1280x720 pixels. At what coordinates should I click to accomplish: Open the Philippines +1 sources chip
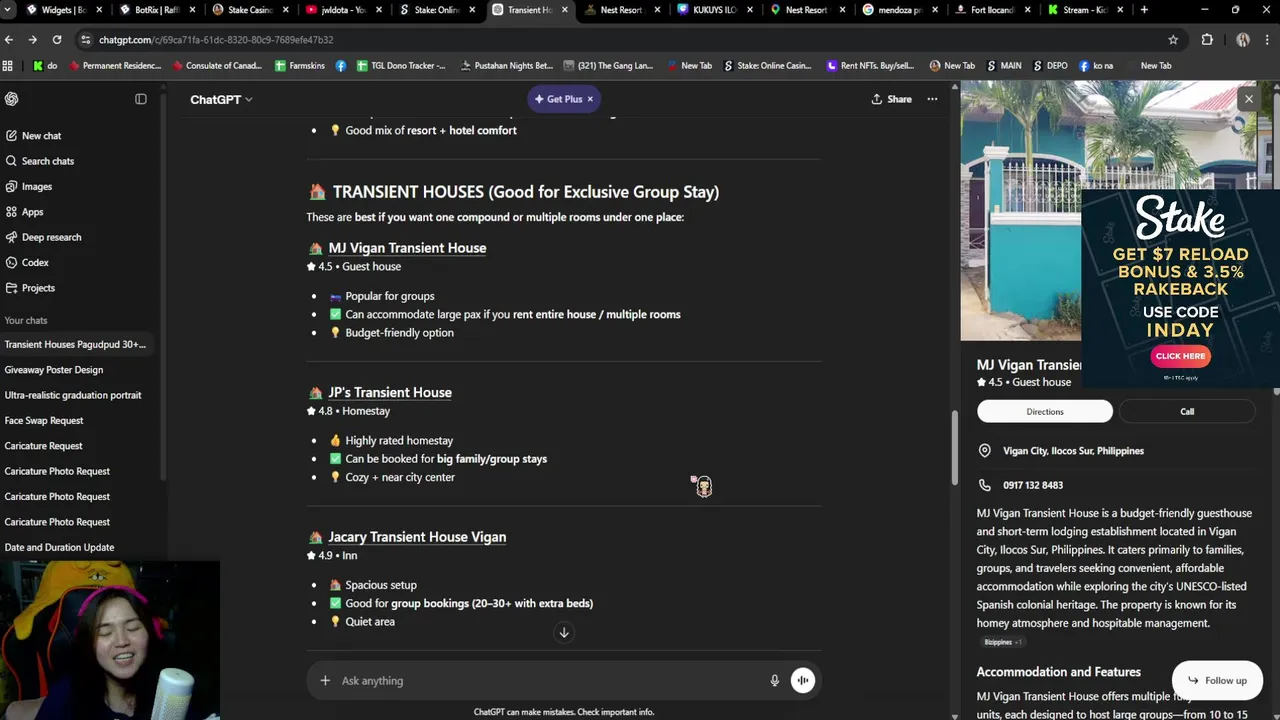(x=1002, y=642)
